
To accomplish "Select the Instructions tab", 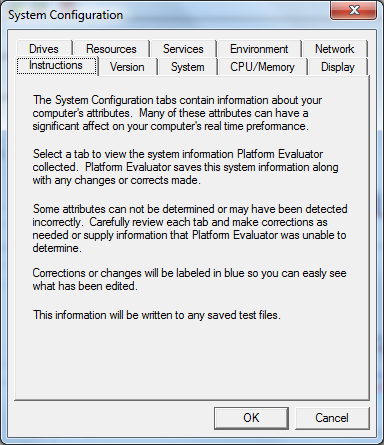I will (x=56, y=65).
